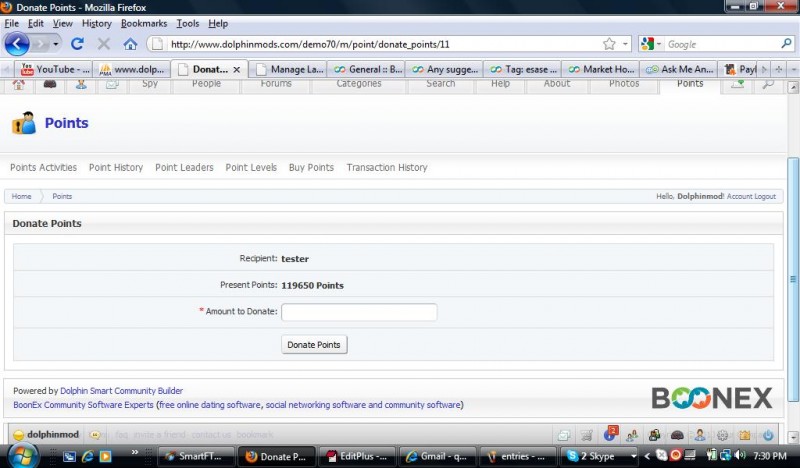
Task: Click the browser back arrow button
Action: click(17, 44)
